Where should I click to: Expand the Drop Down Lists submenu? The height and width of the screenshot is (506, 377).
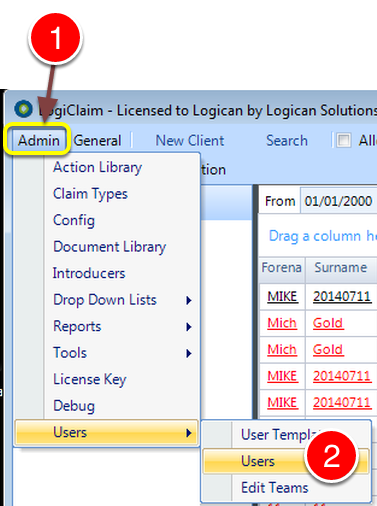click(107, 300)
